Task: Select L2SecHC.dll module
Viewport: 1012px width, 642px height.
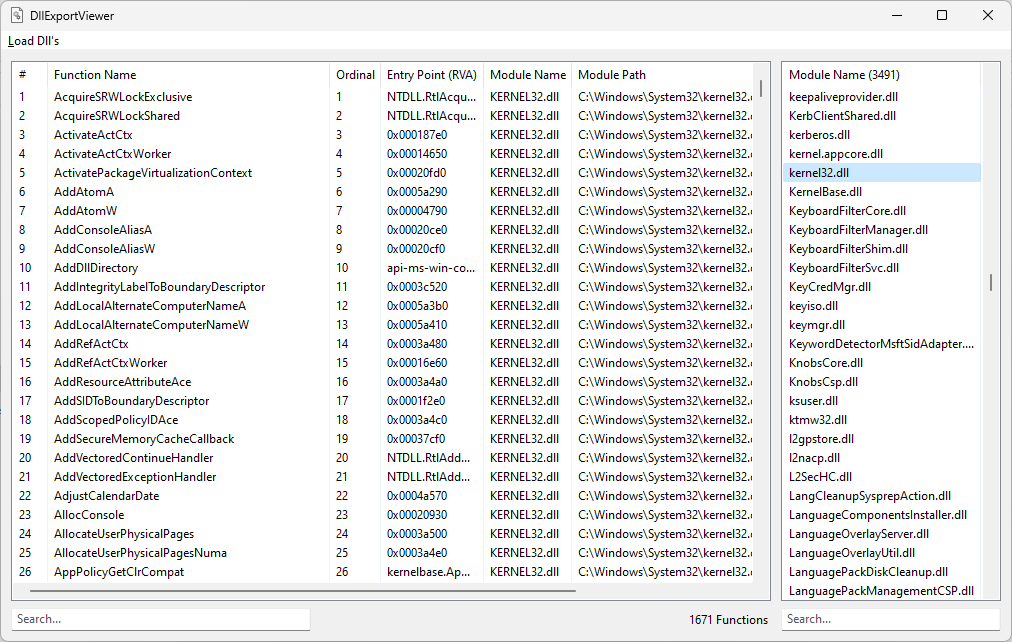Action: pos(882,477)
